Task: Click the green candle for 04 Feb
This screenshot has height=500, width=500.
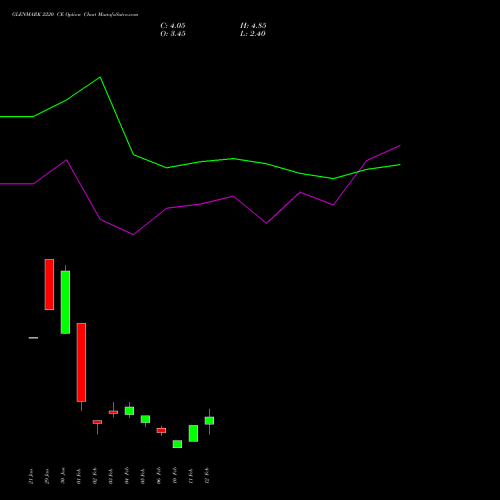Action: (129, 411)
